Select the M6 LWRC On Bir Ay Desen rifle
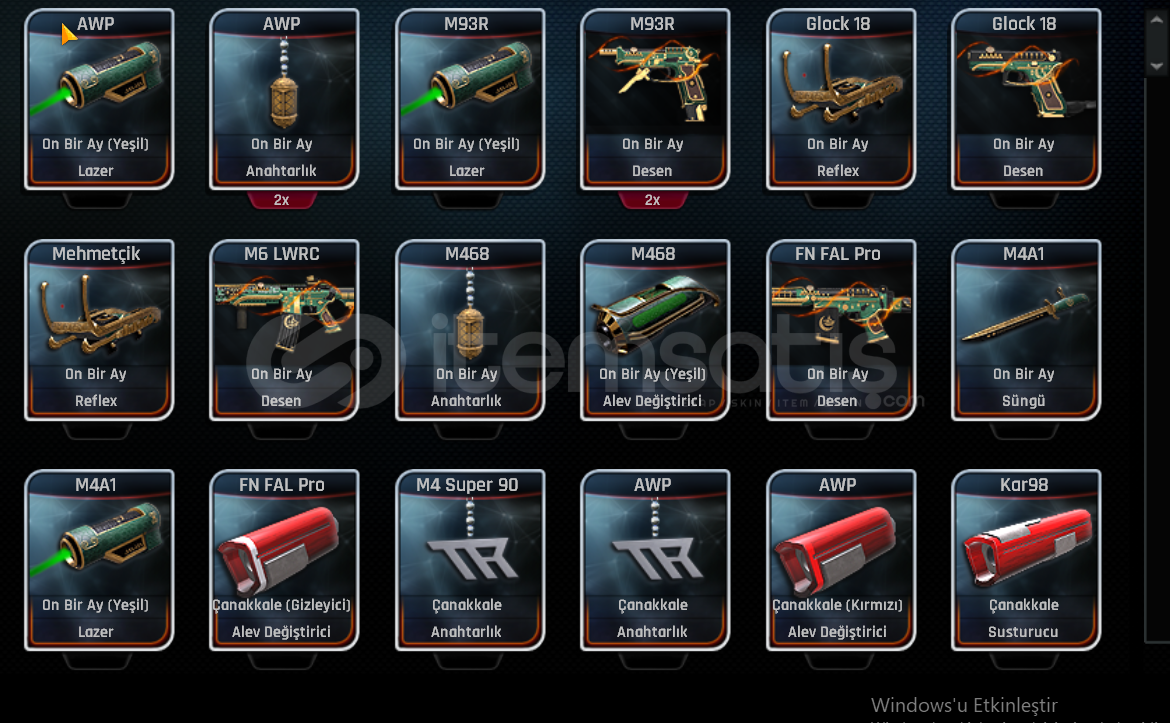Screen dimensions: 1170x723 coord(284,329)
